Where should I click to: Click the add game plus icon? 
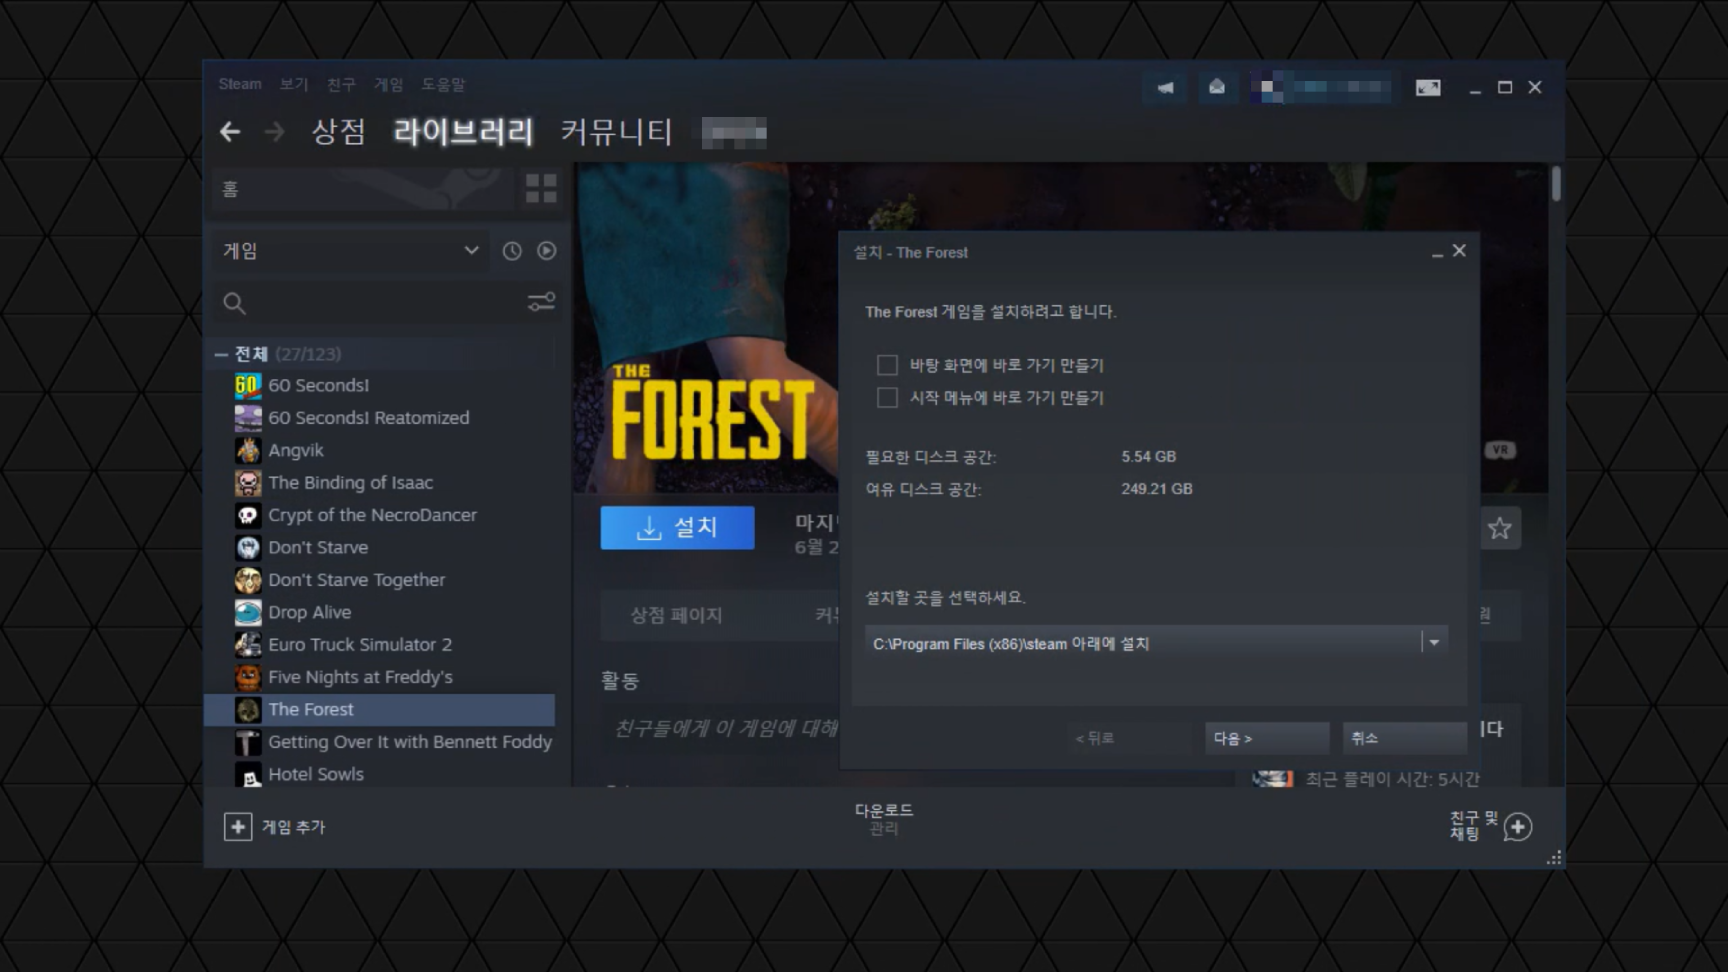[238, 827]
